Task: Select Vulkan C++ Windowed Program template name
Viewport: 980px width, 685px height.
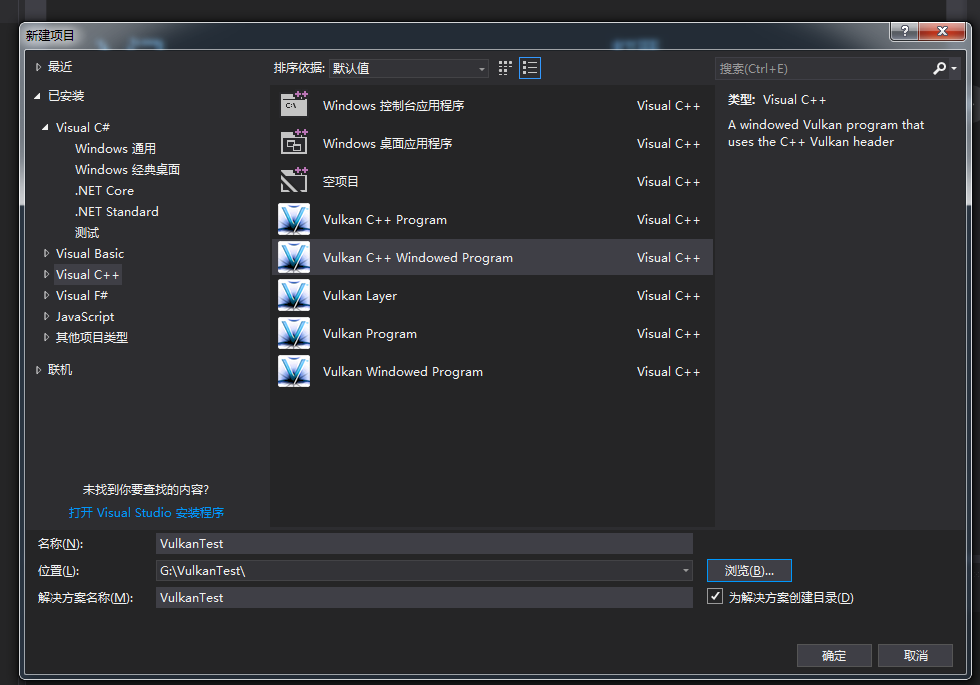Action: [418, 258]
